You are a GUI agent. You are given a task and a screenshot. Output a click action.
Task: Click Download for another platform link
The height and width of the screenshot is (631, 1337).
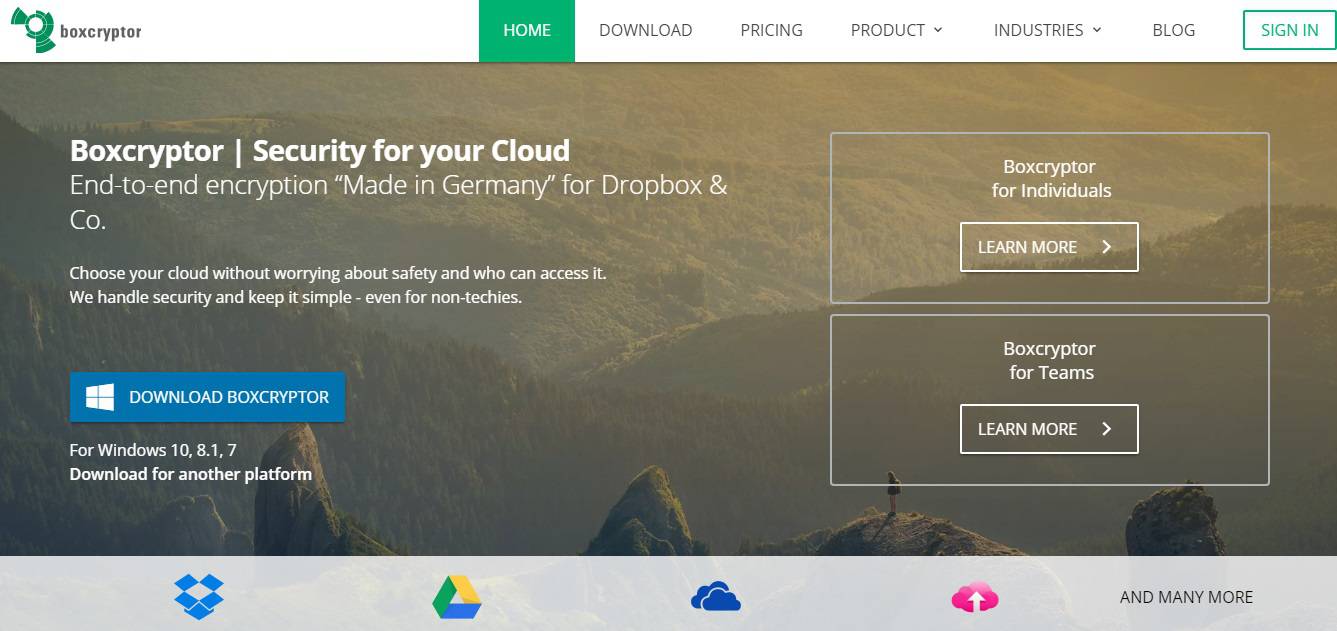(x=191, y=474)
